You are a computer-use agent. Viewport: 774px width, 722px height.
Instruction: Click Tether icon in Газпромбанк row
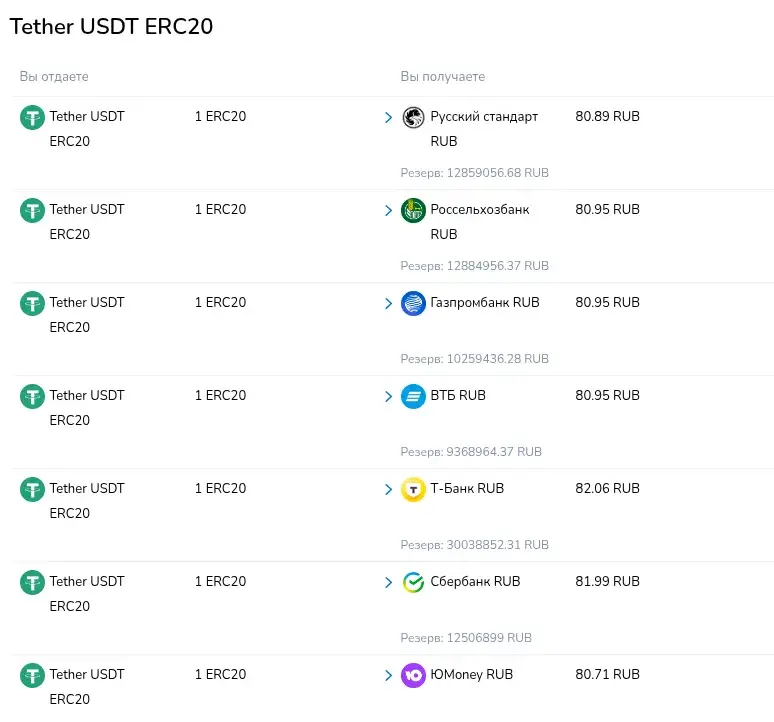click(x=32, y=303)
